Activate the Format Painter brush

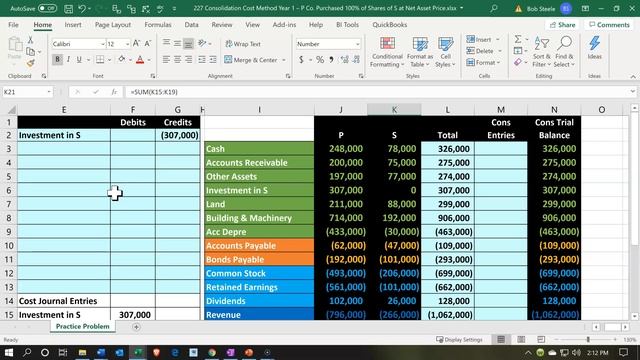coord(30,63)
